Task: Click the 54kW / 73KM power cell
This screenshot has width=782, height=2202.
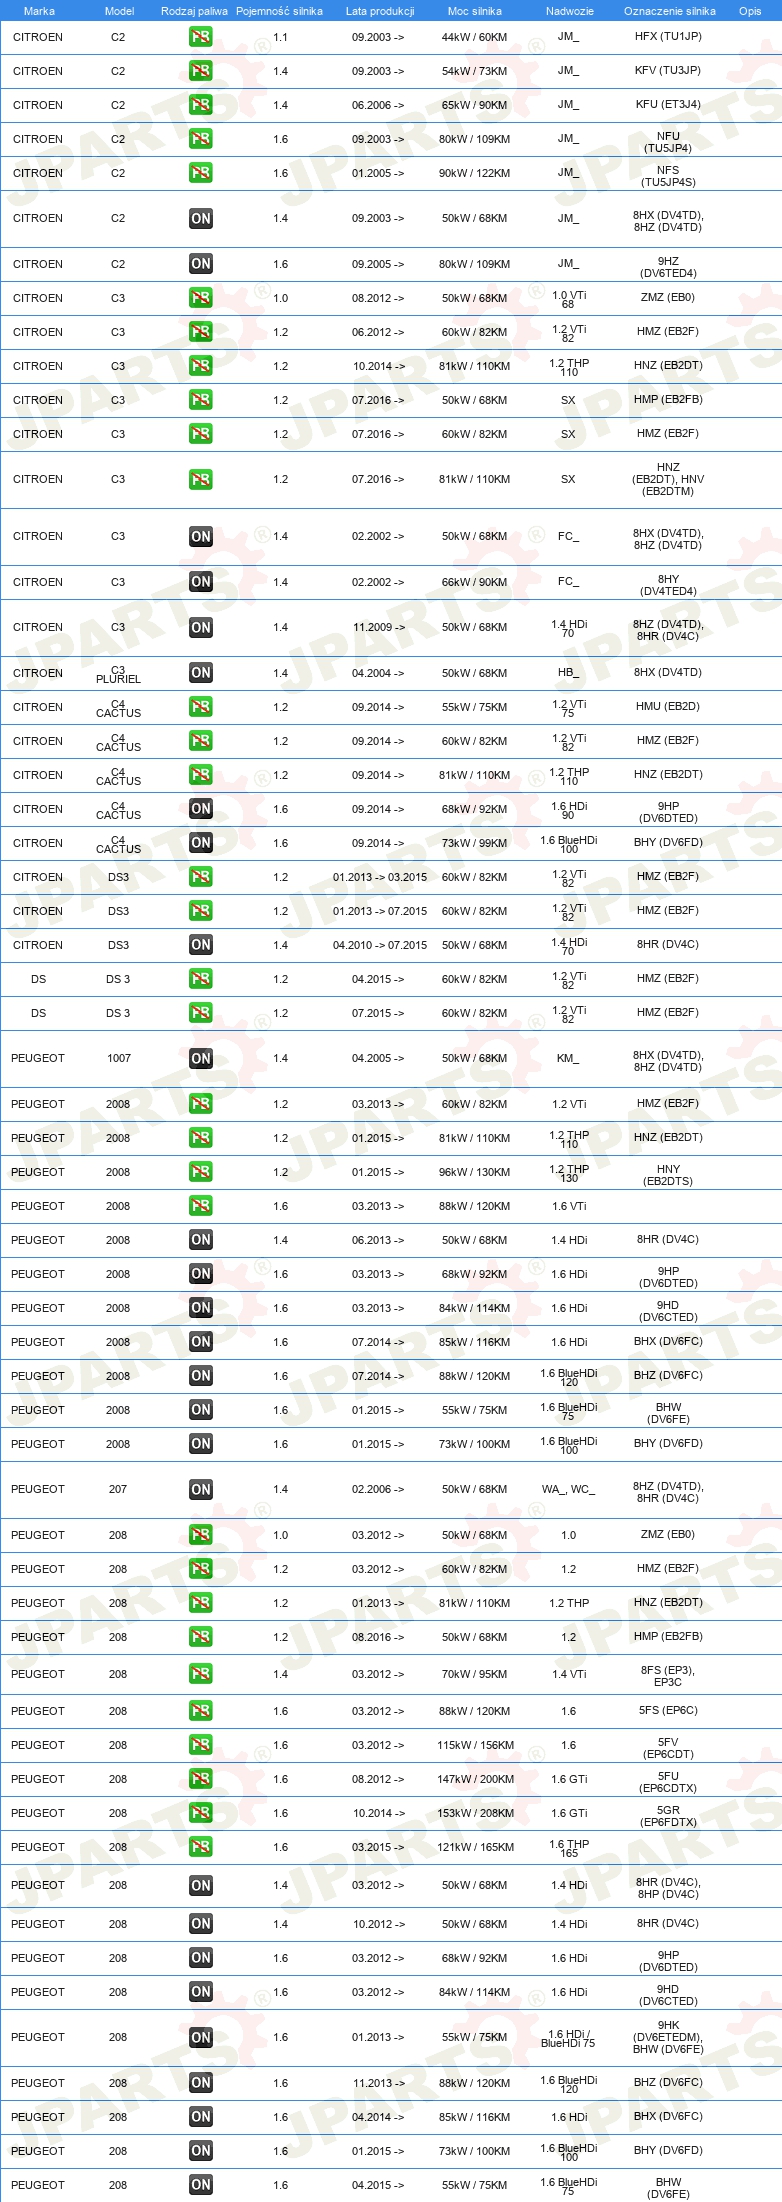Action: point(475,71)
